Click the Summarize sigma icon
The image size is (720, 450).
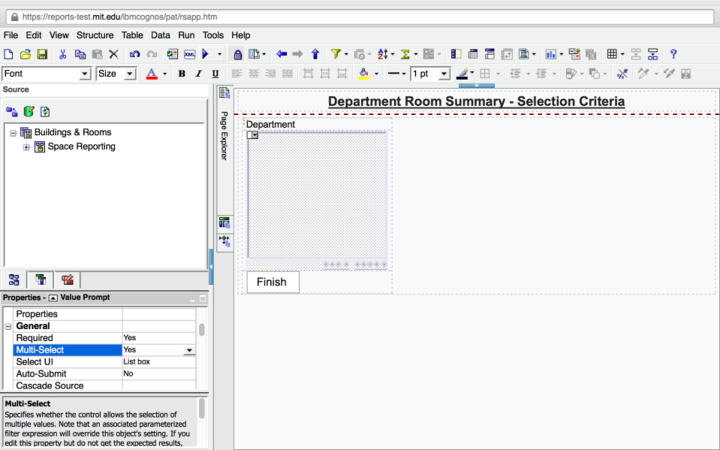406,54
